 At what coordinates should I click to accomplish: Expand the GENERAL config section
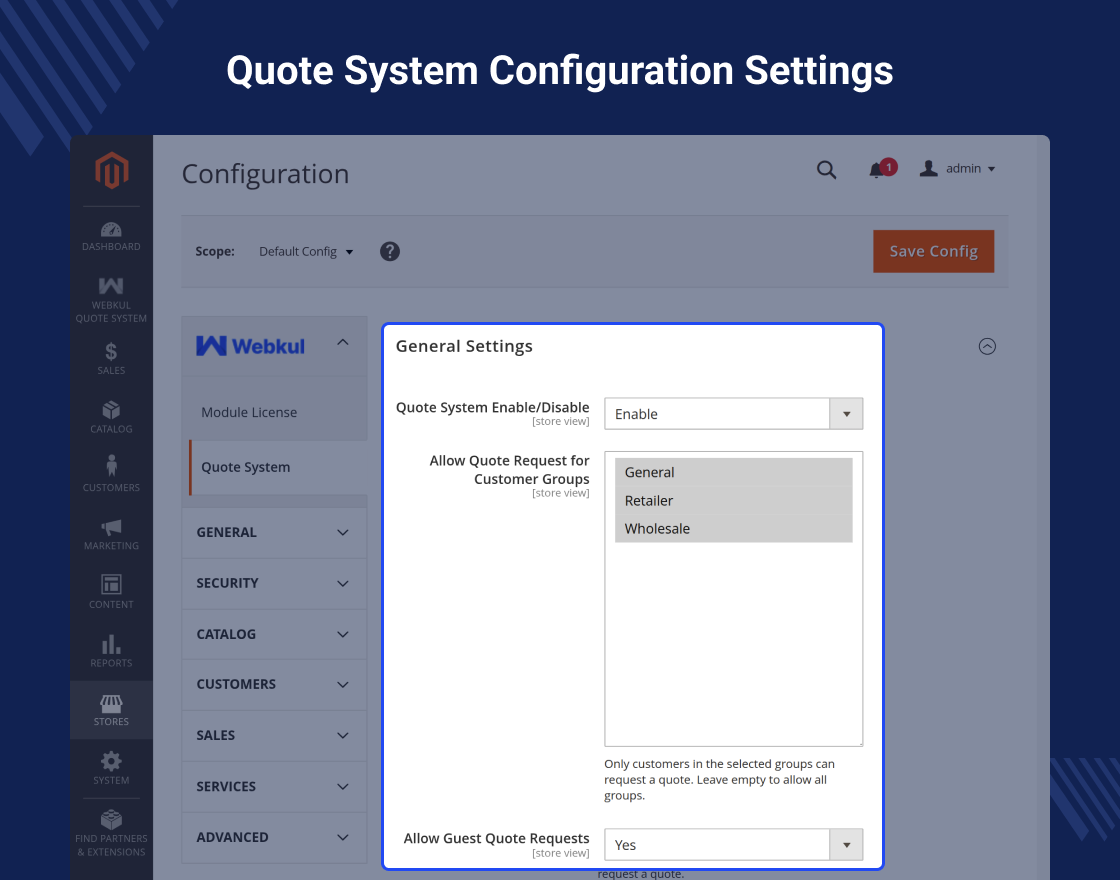click(274, 533)
